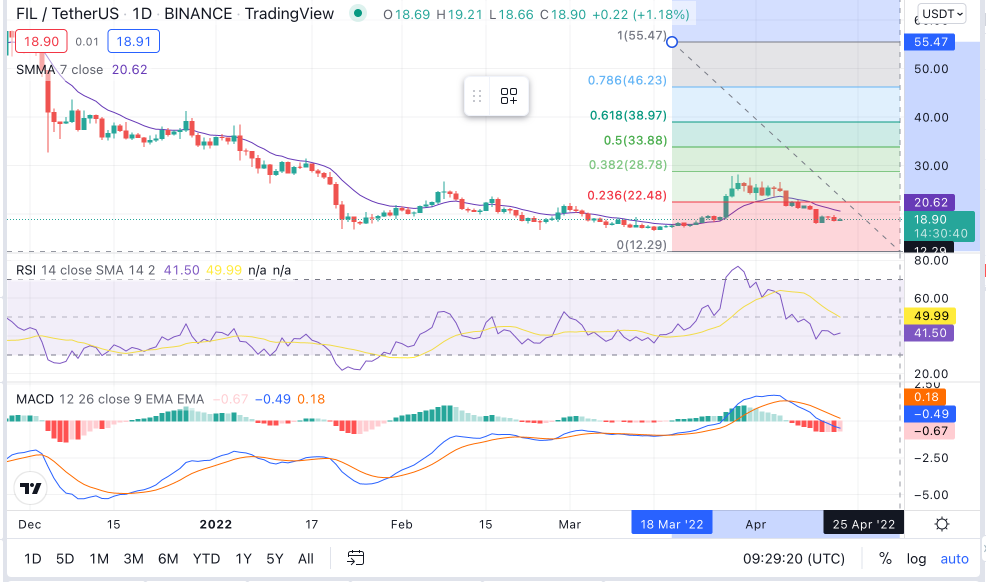Open the USDT currency dropdown
Image resolution: width=986 pixels, height=582 pixels.
(942, 14)
